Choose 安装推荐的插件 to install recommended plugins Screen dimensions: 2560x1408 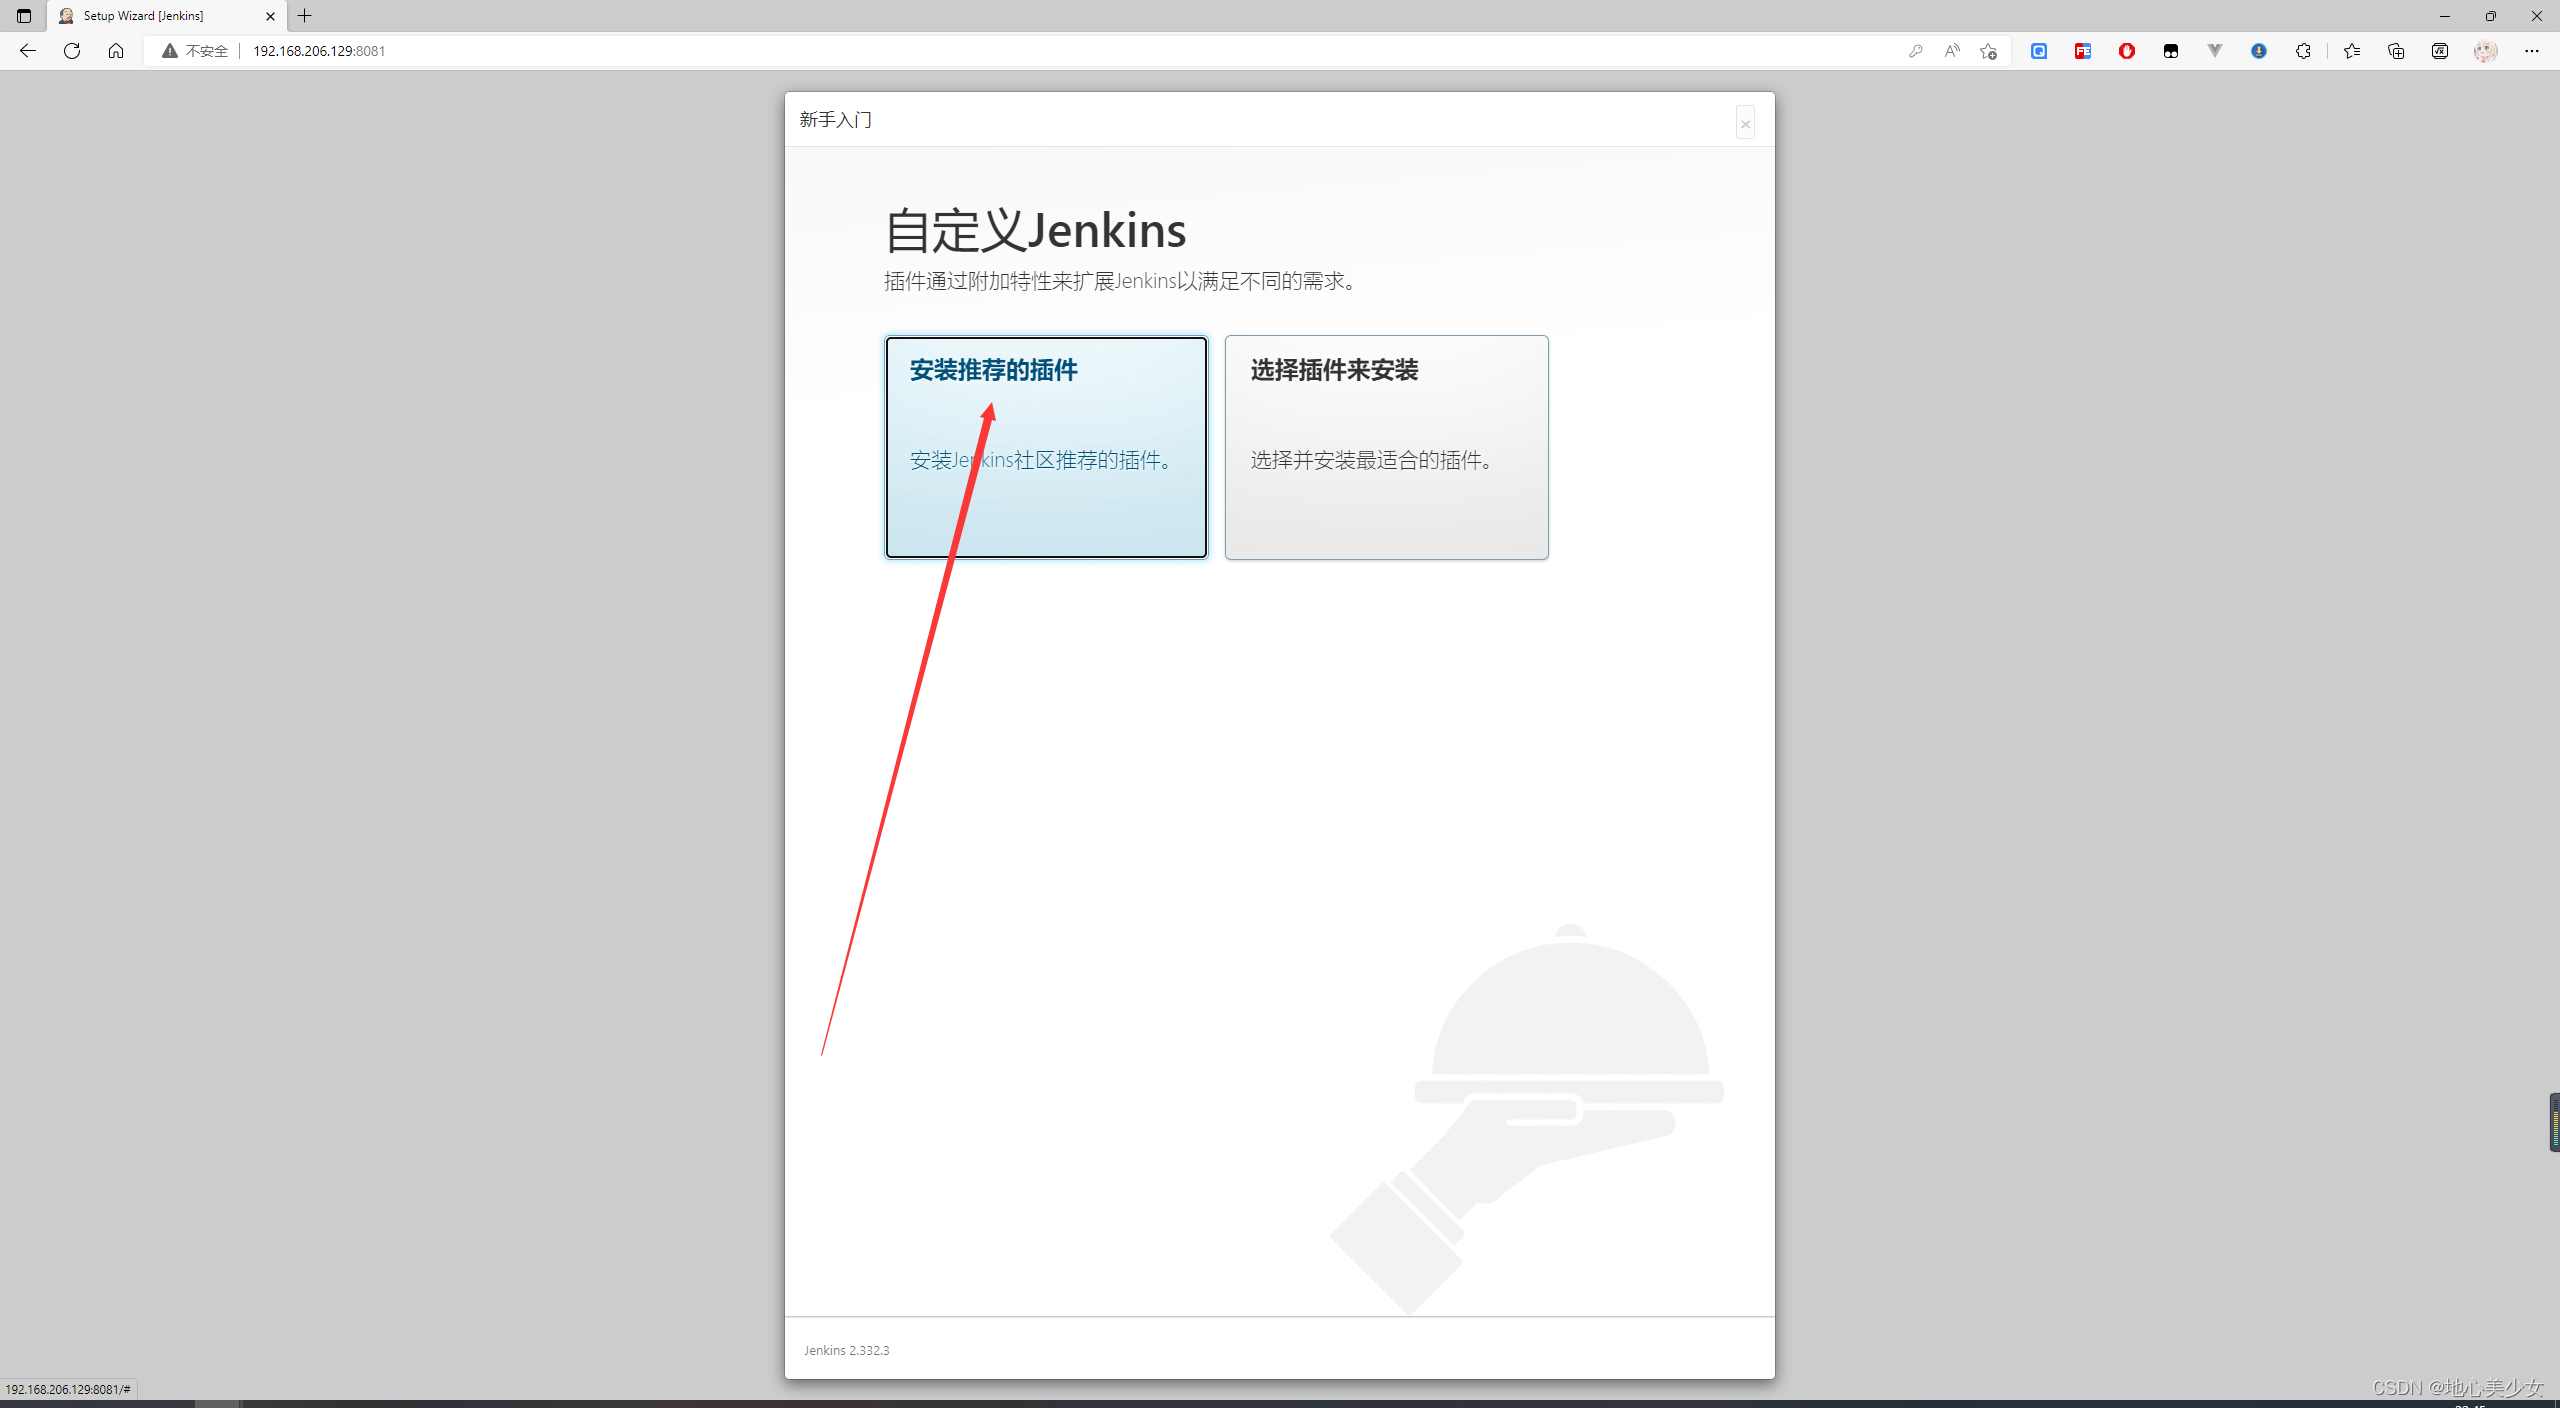tap(1046, 446)
